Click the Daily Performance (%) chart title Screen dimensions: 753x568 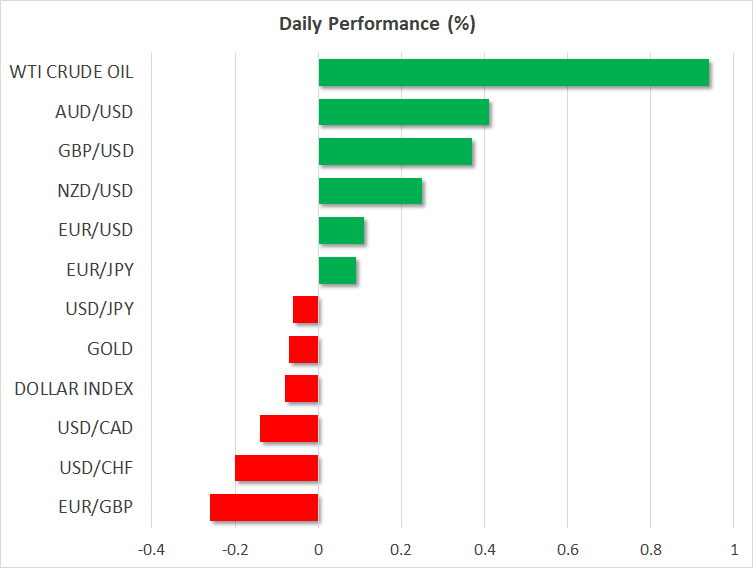[x=376, y=24]
